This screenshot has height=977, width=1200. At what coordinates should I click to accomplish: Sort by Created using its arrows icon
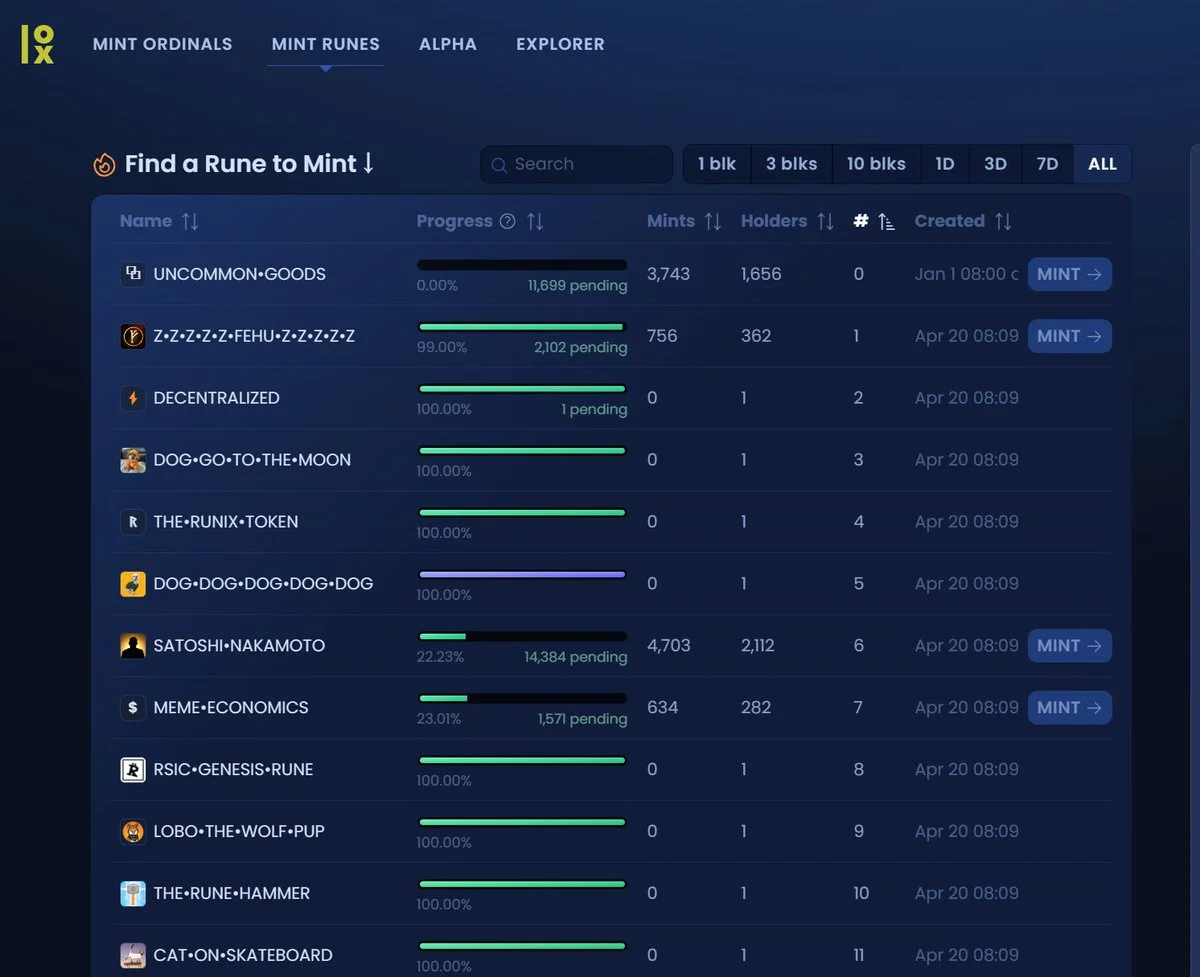(1003, 221)
